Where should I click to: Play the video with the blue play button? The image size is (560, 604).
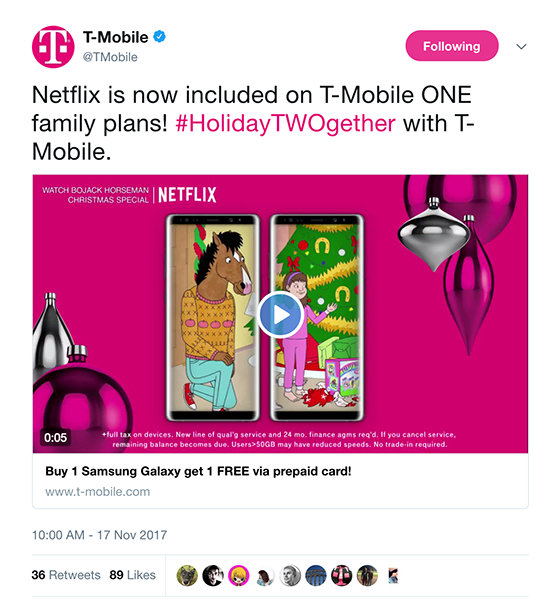click(x=280, y=315)
